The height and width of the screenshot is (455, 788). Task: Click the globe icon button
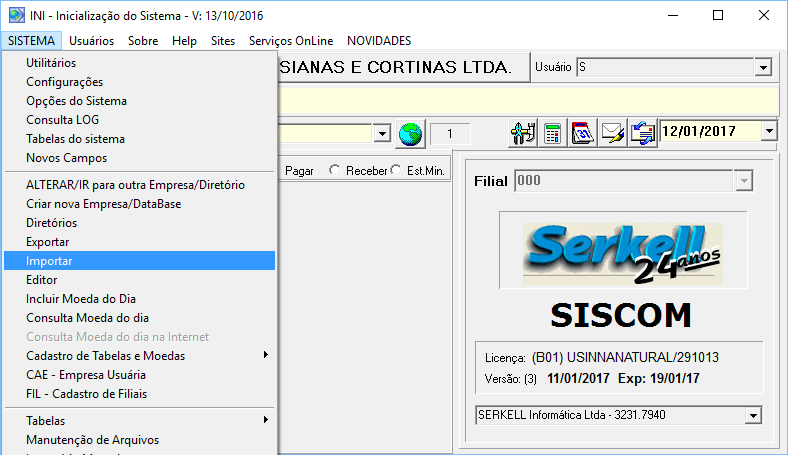pyautogui.click(x=411, y=134)
